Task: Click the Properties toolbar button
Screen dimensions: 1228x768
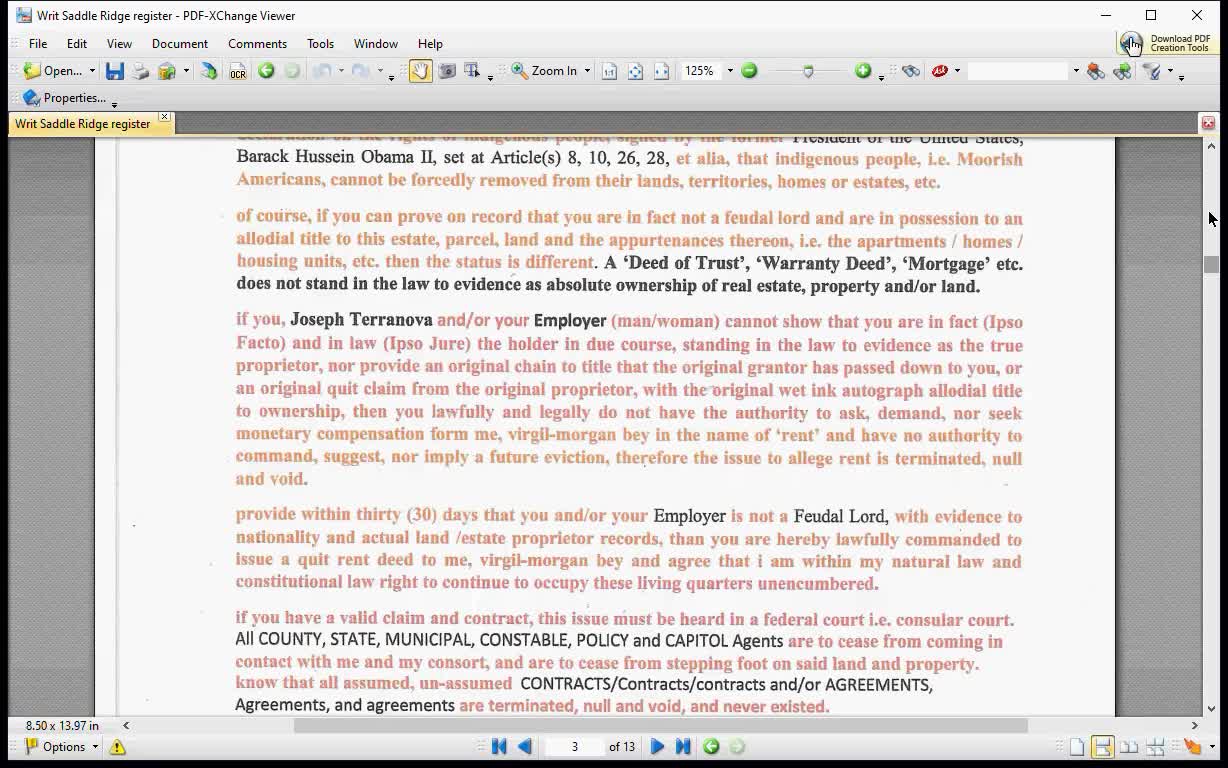Action: 65,98
